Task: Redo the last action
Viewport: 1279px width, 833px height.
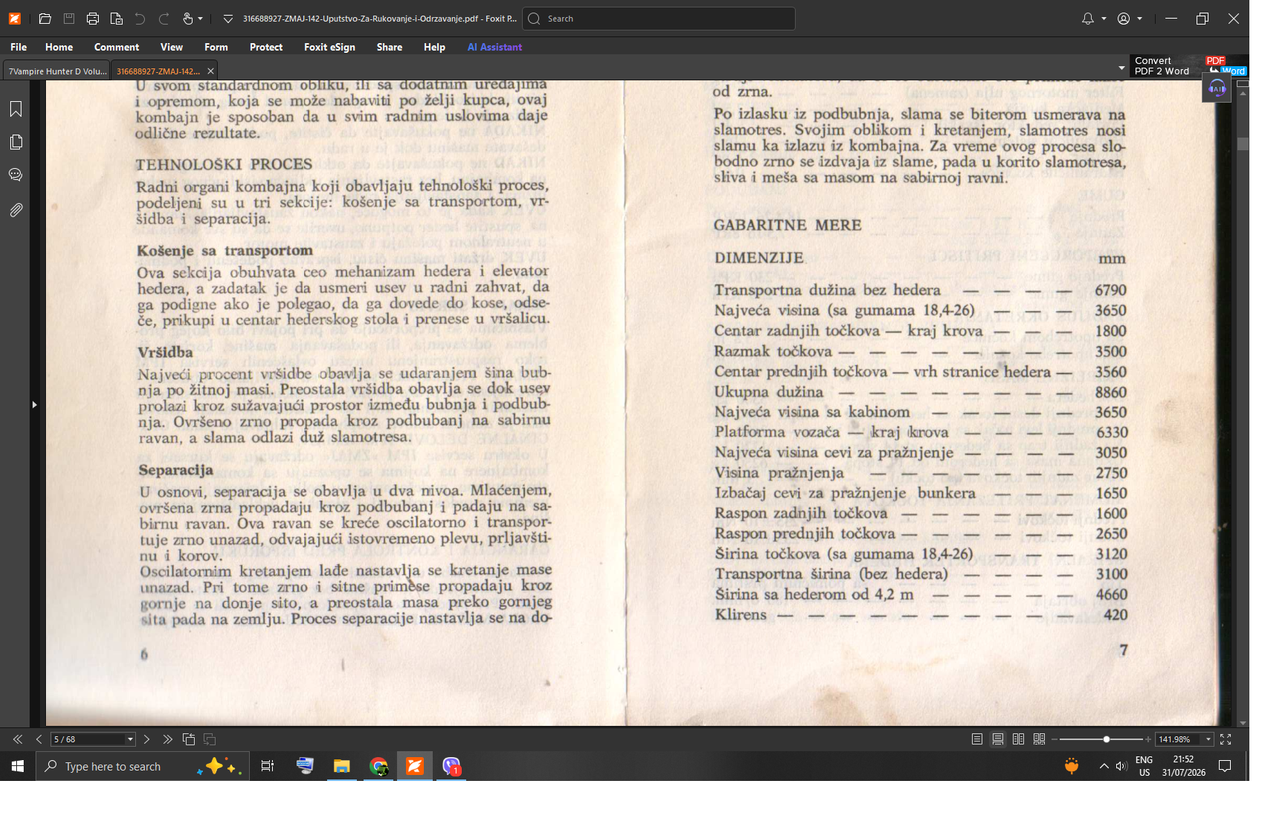Action: pos(163,18)
